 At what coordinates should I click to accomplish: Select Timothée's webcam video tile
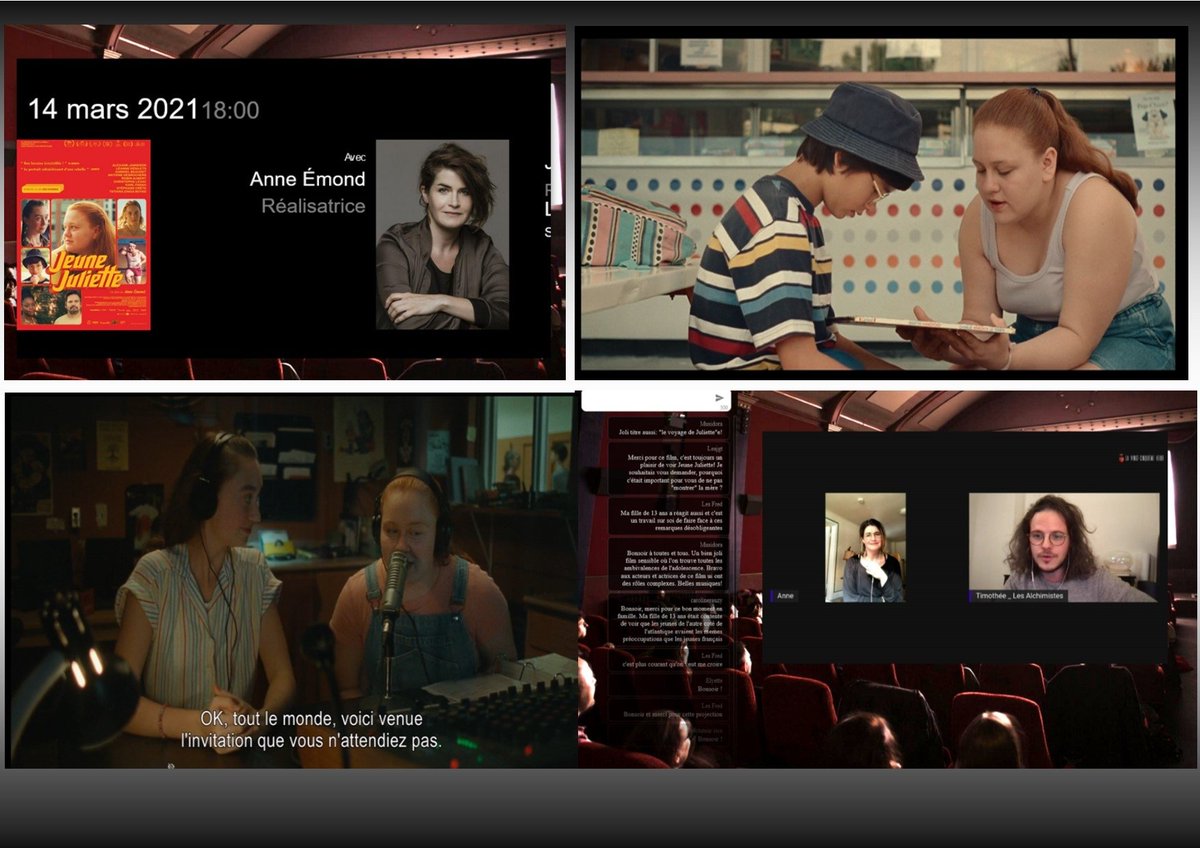click(x=1063, y=547)
